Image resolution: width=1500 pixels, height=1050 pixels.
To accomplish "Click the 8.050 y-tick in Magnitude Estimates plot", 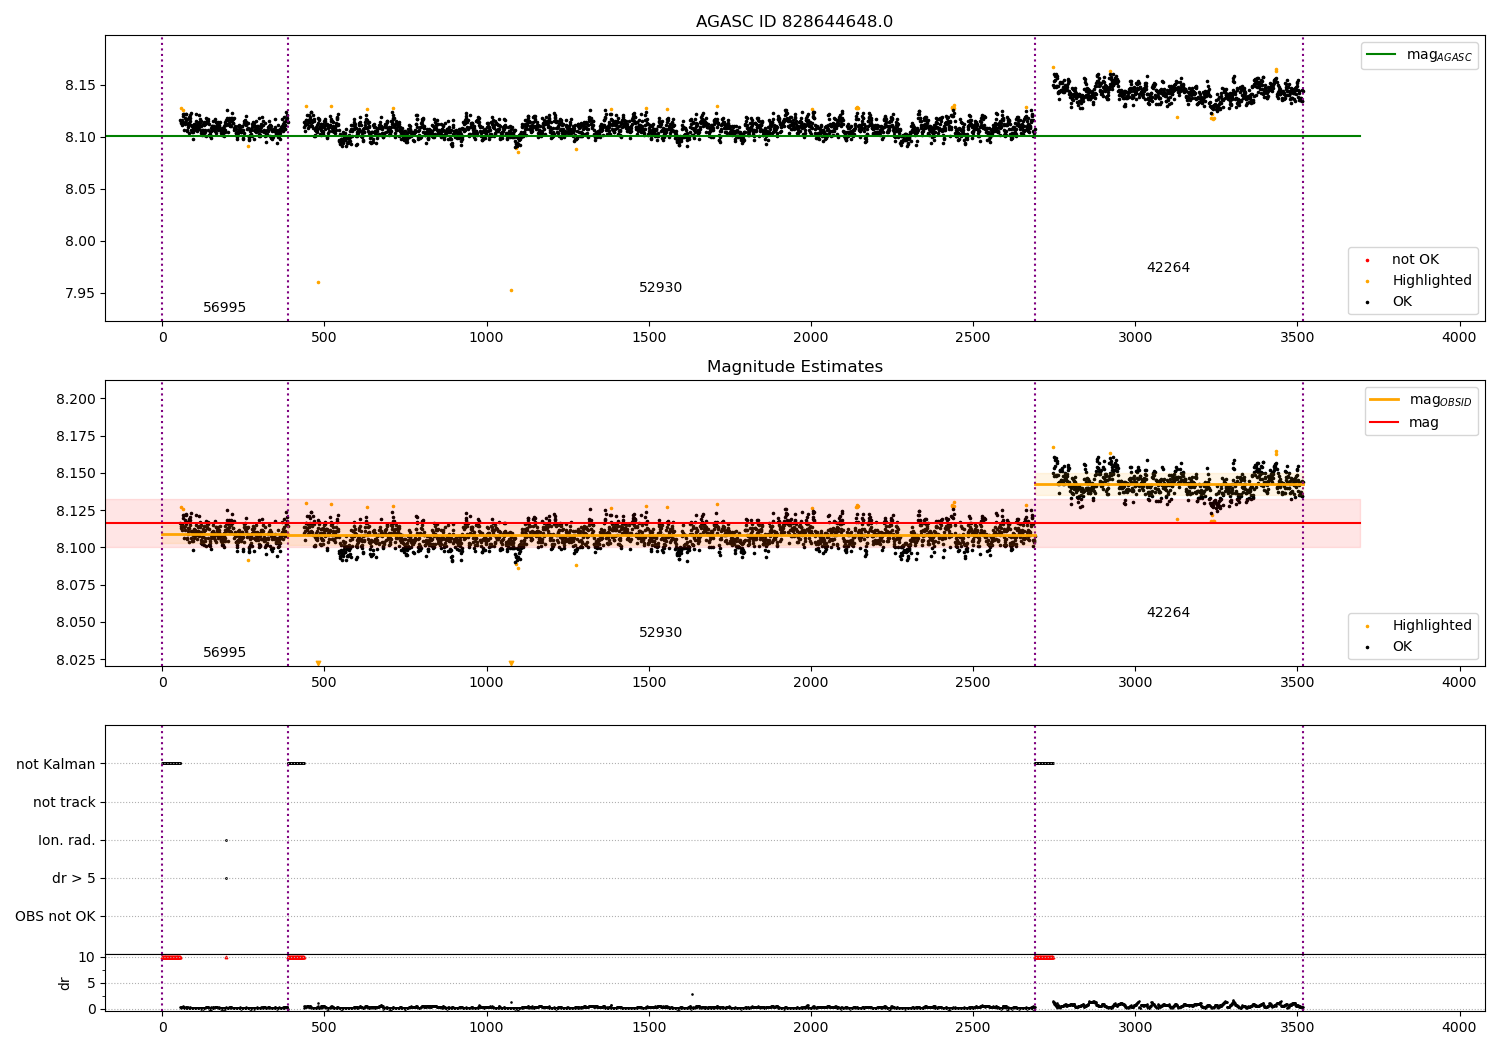I will [x=77, y=623].
